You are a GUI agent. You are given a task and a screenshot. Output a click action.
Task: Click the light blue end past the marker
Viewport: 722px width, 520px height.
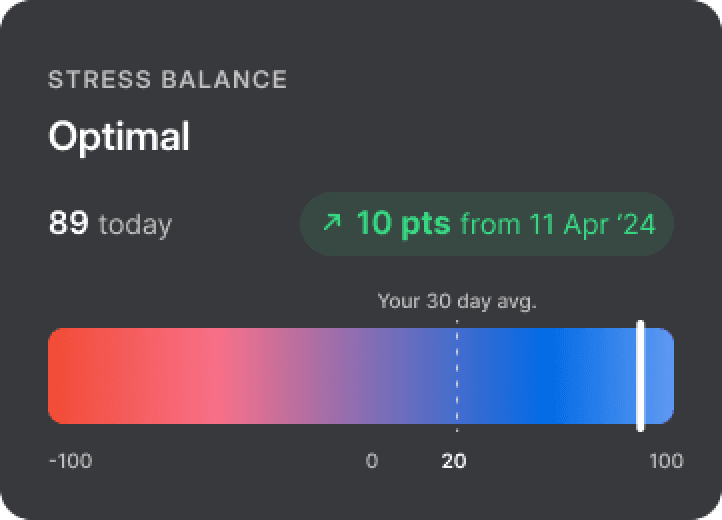pyautogui.click(x=659, y=376)
